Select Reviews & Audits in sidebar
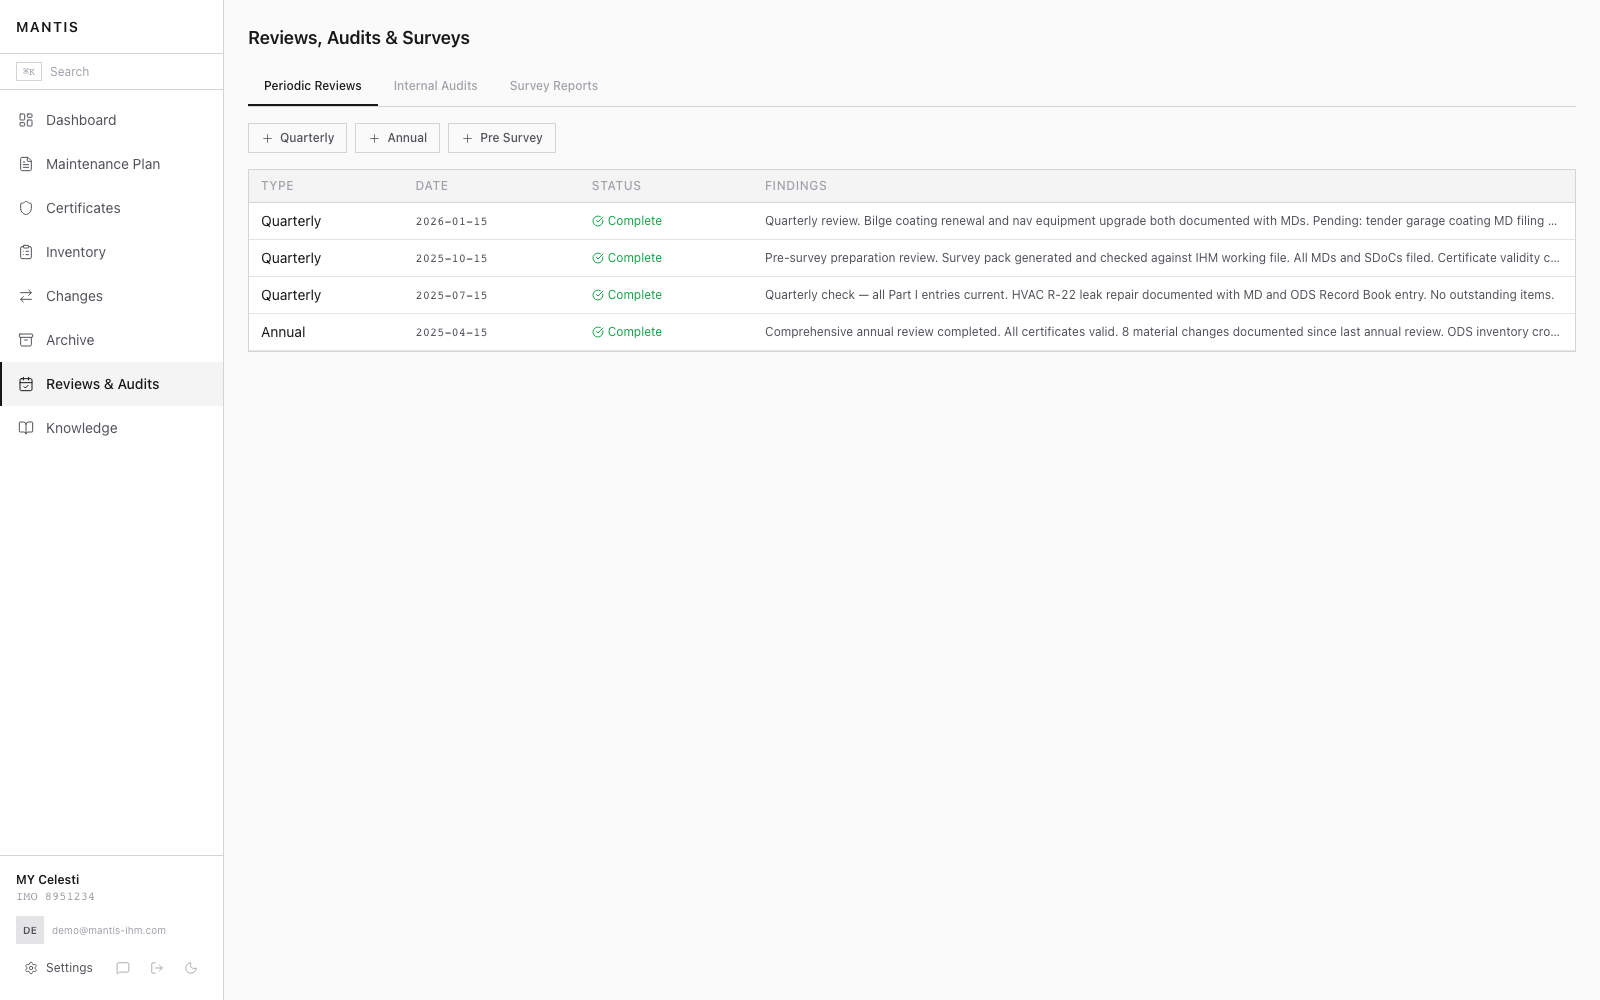This screenshot has width=1600, height=1000. tap(111, 384)
